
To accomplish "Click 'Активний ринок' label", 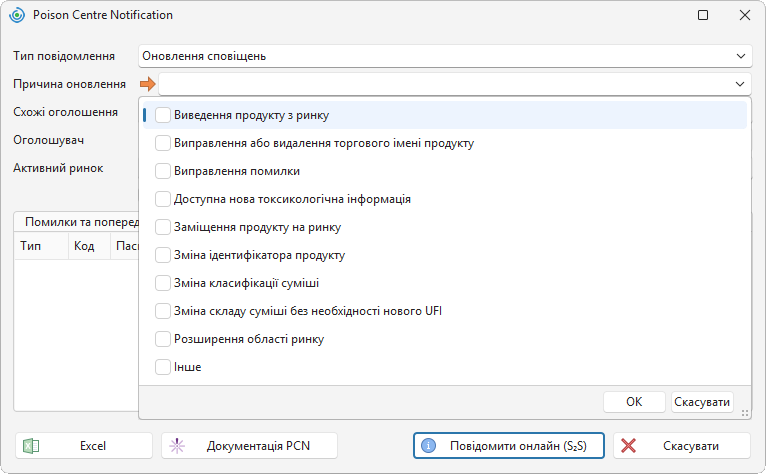I will 58,168.
